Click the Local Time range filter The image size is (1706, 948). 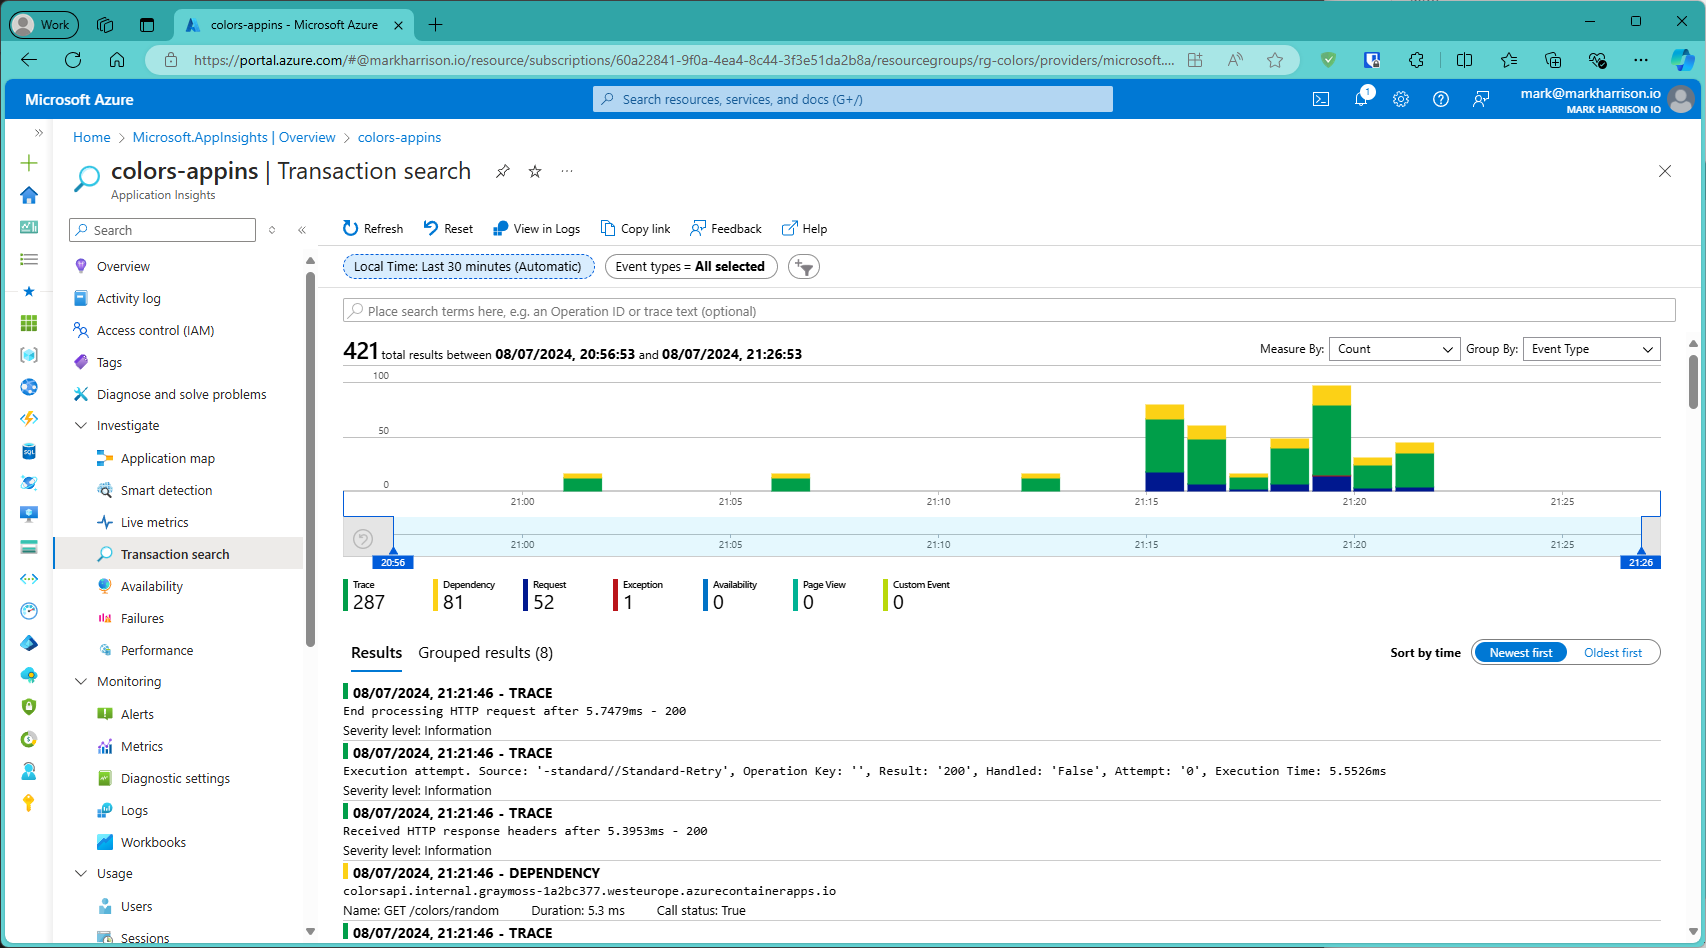pos(468,267)
